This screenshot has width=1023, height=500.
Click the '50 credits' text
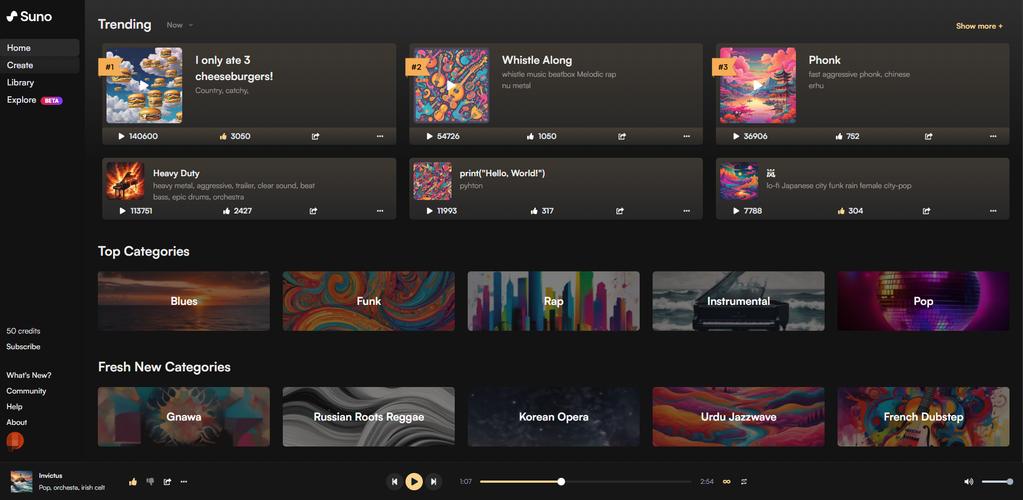(x=23, y=331)
